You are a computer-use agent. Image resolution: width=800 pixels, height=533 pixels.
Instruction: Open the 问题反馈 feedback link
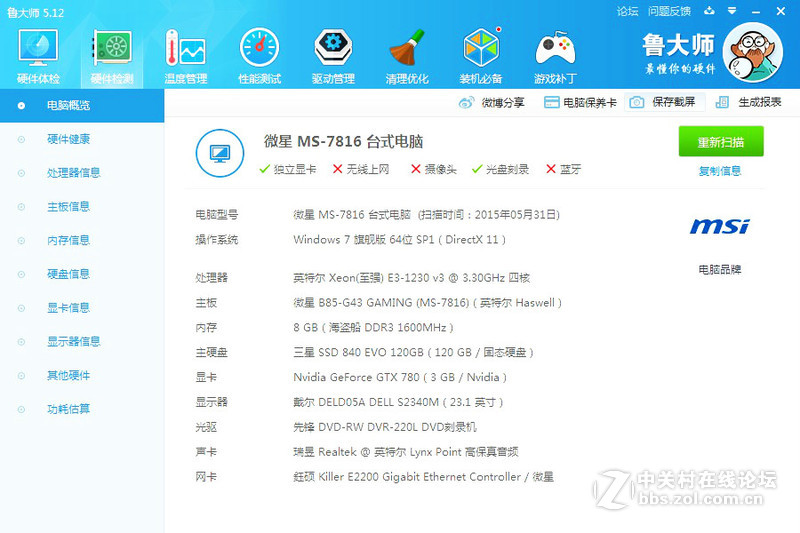669,11
